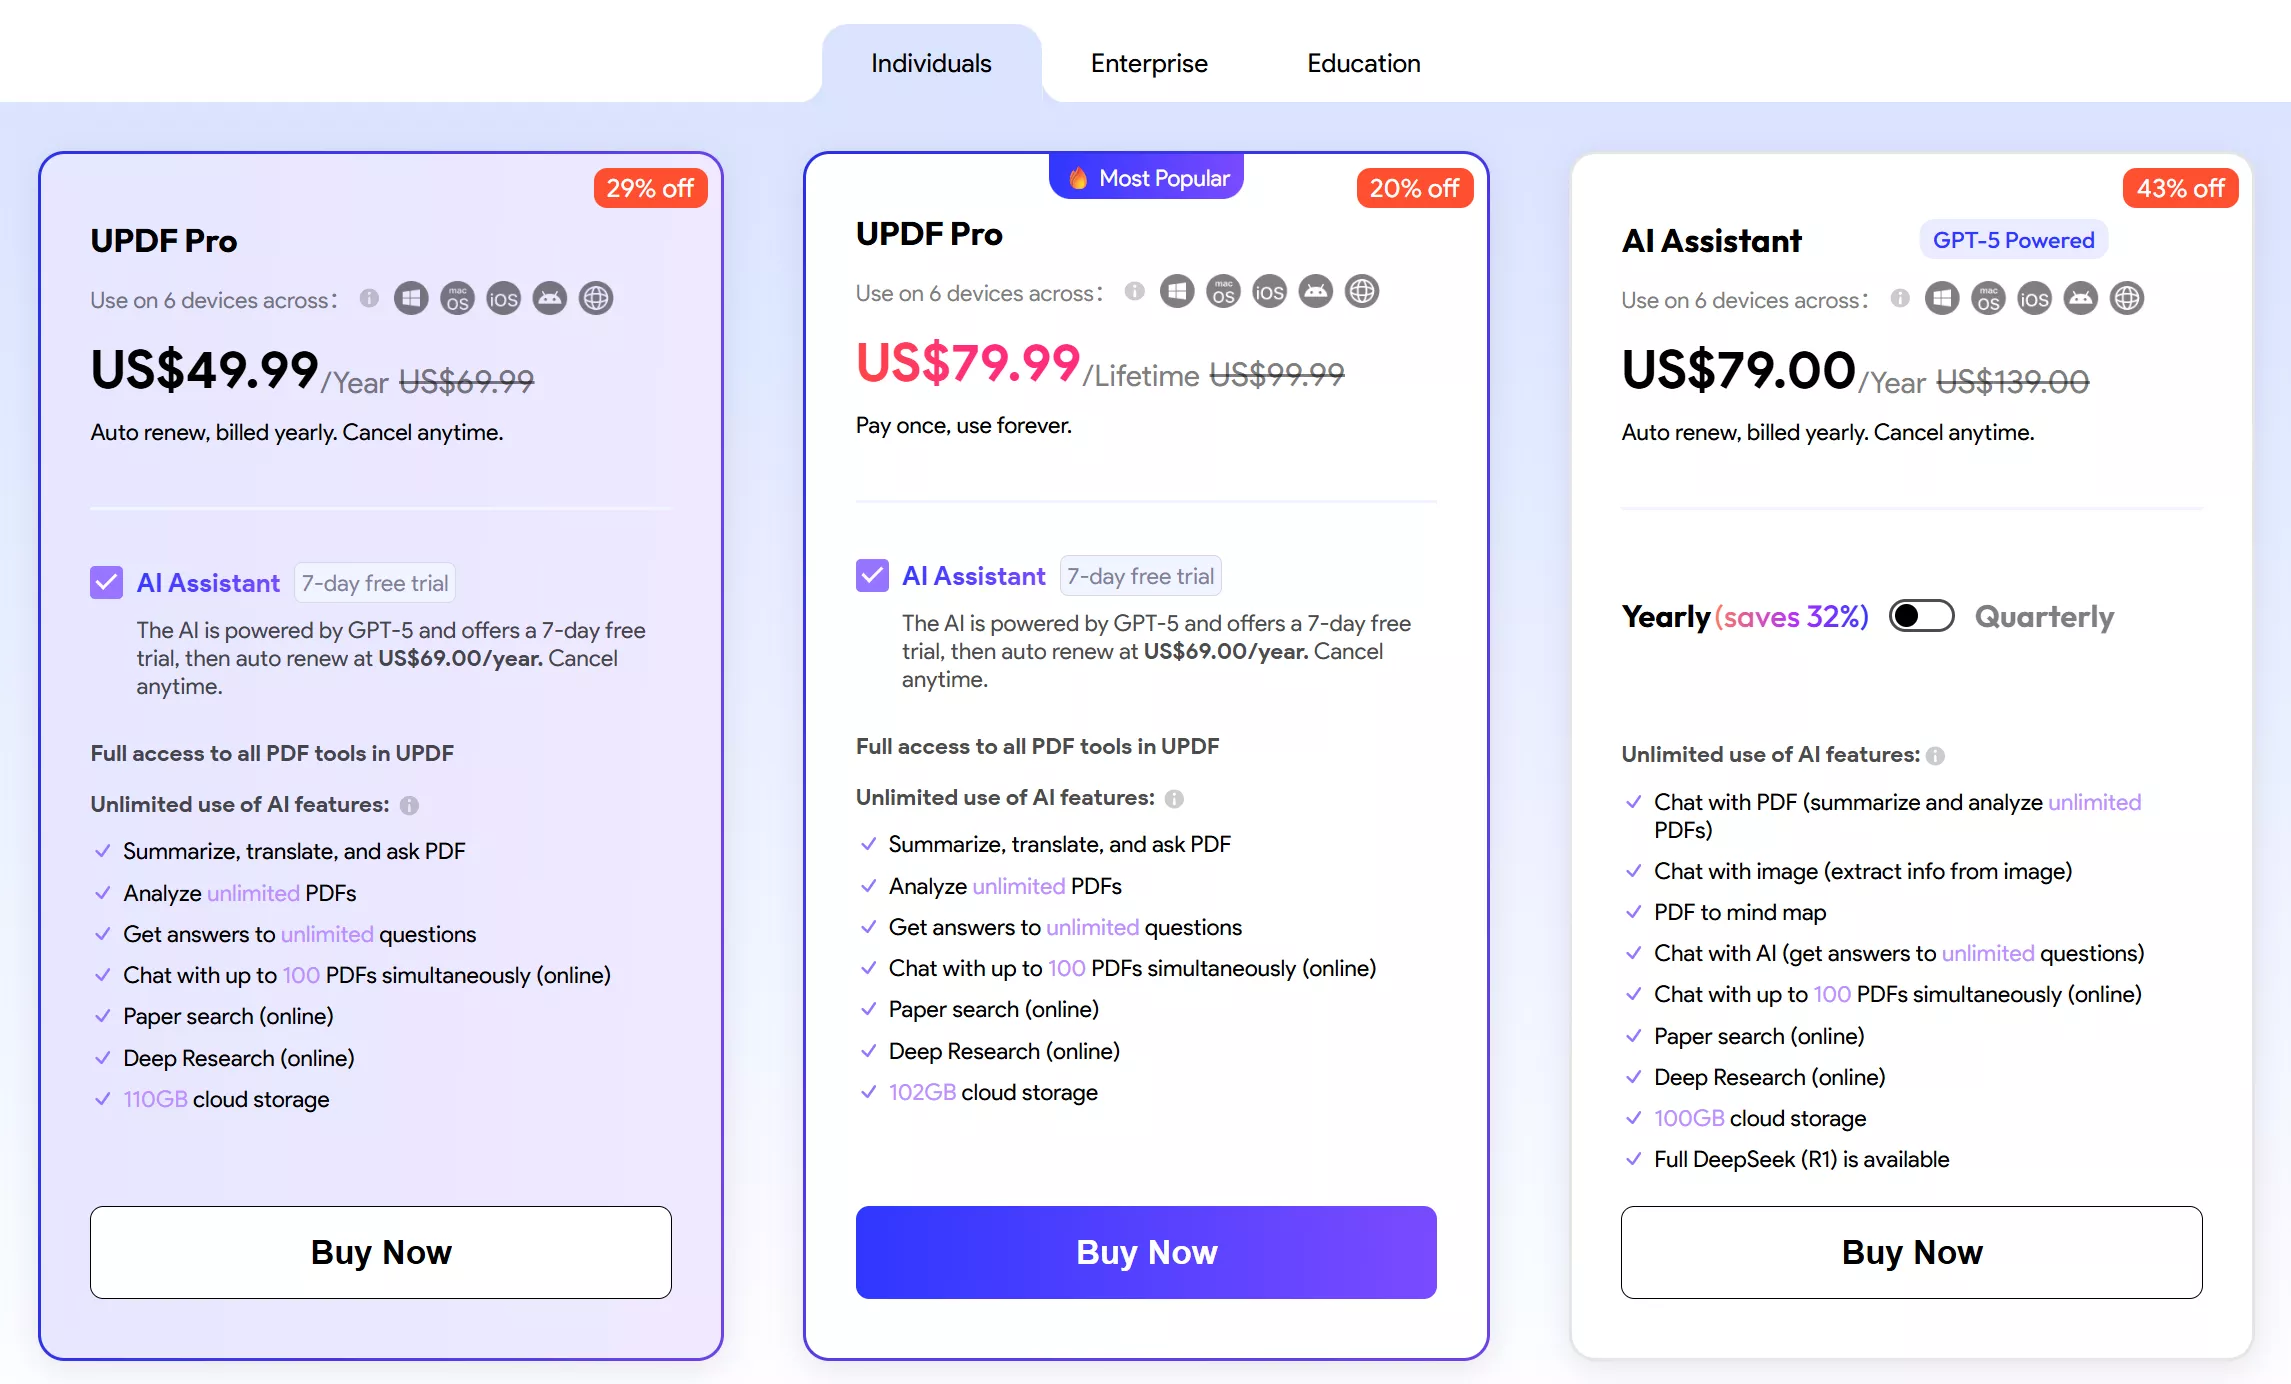Click info icon beside AI features in AI Assistant card
This screenshot has width=2291, height=1384.
click(x=1936, y=756)
